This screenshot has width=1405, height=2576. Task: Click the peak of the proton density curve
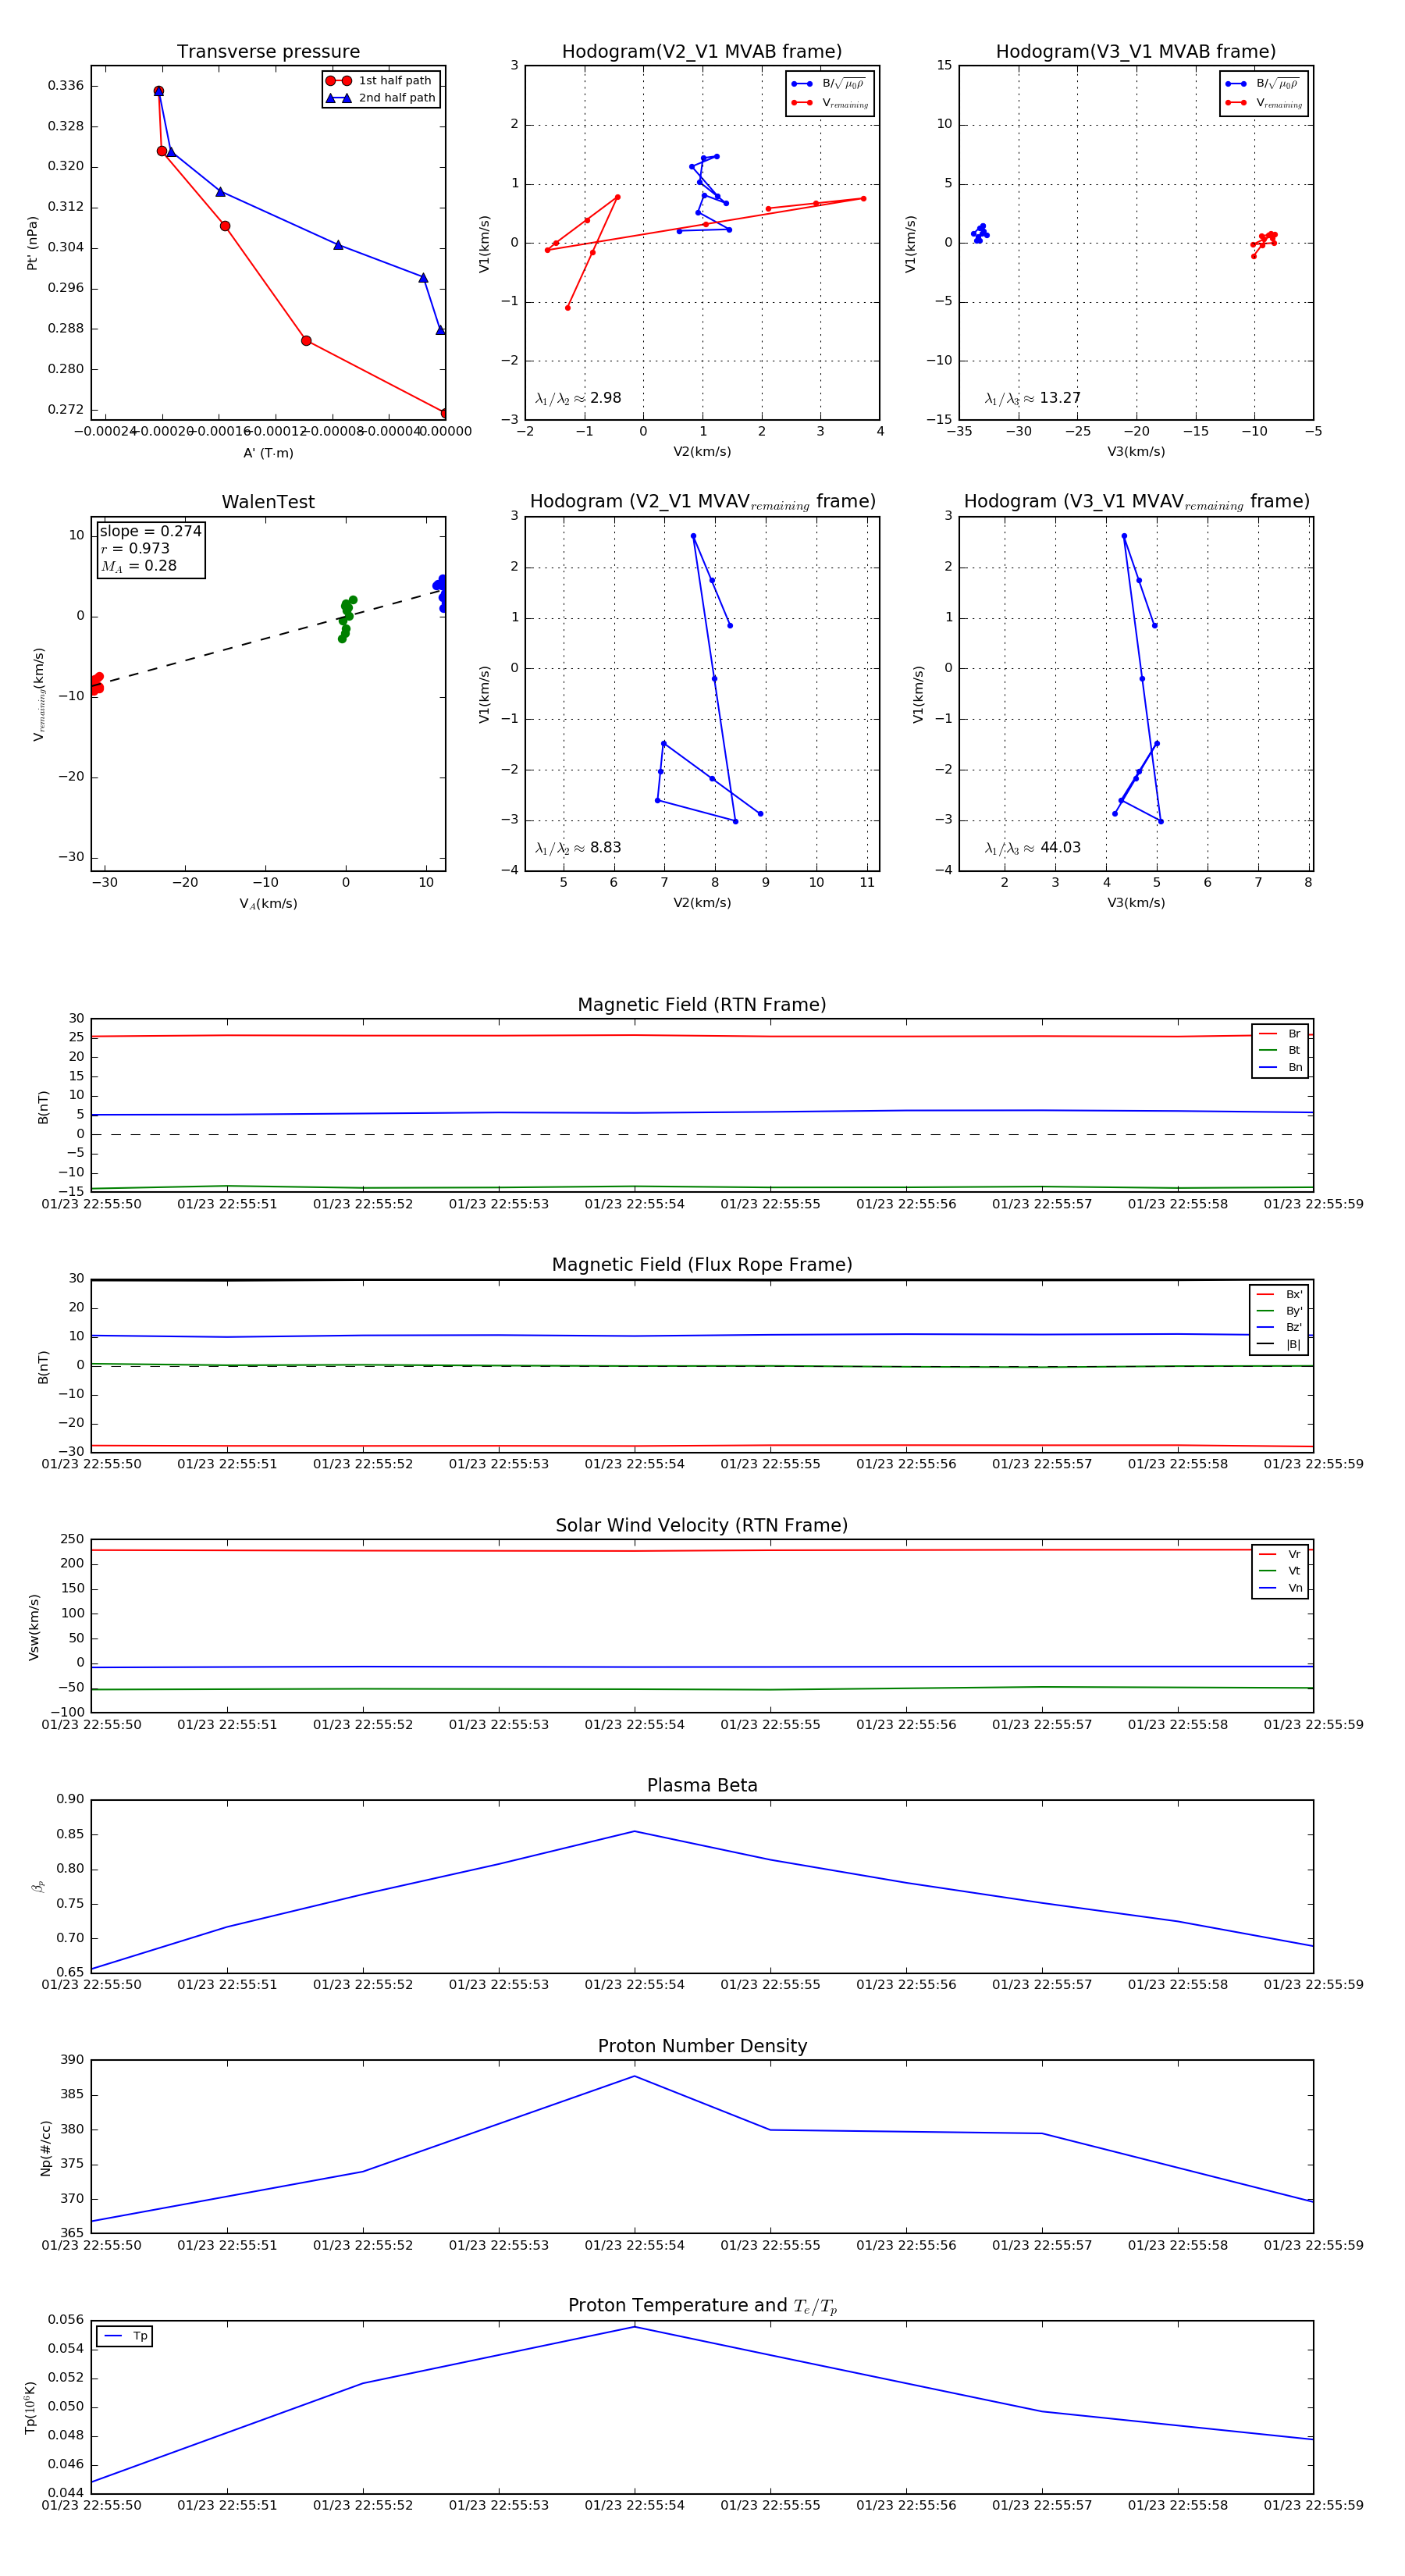(634, 2077)
